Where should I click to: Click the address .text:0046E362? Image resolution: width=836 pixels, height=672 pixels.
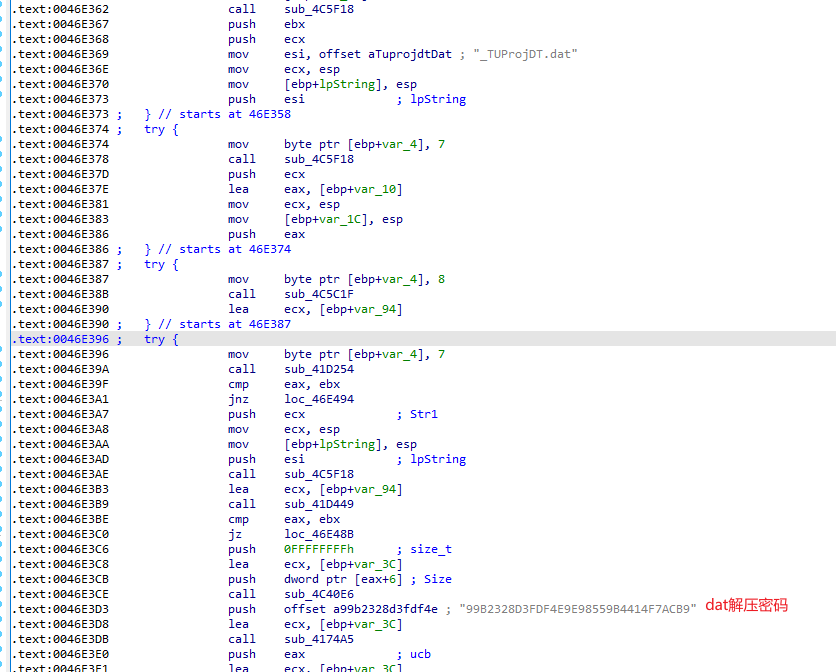60,9
